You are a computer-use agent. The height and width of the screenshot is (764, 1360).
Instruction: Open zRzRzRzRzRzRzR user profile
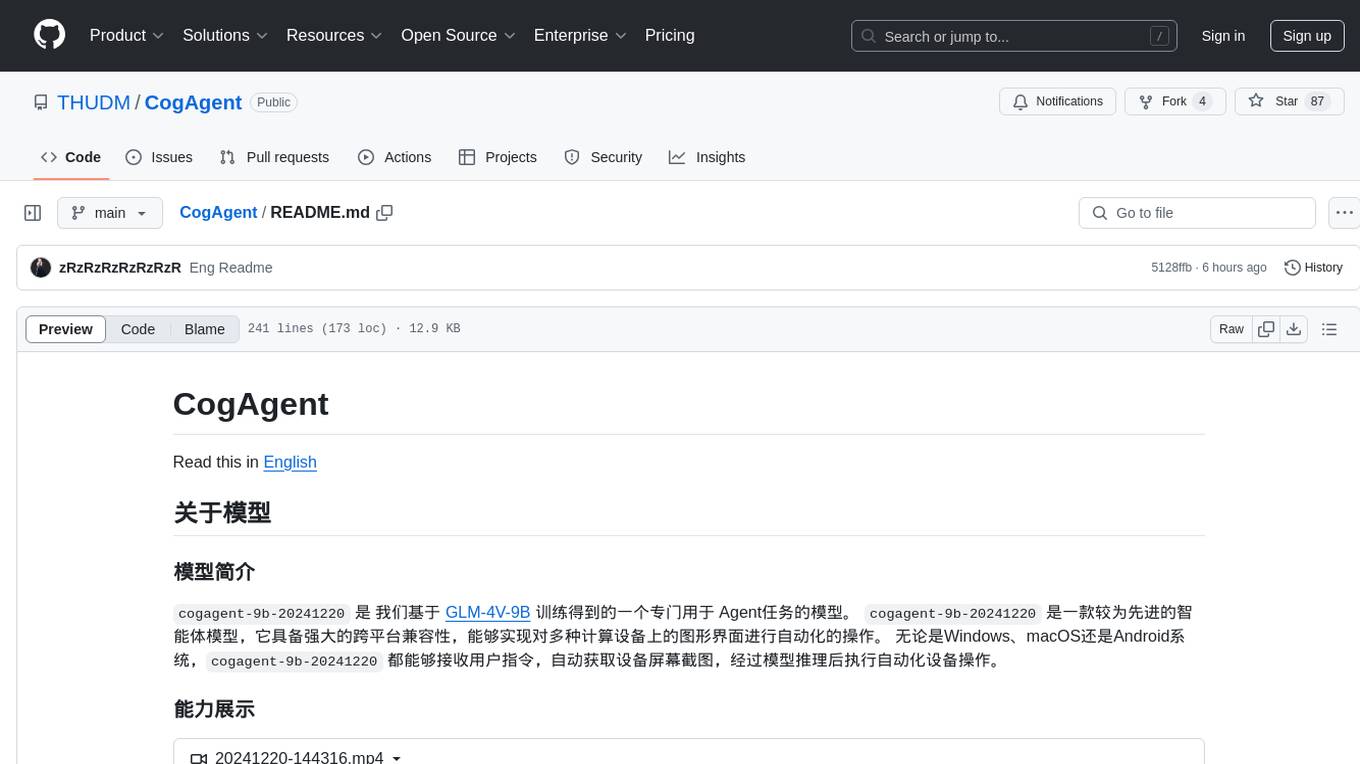pos(120,268)
